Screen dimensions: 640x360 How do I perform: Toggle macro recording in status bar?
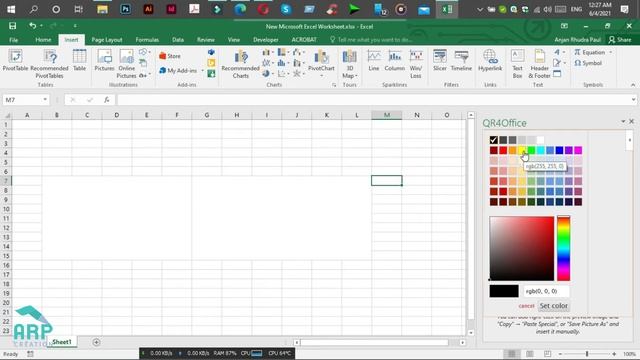(x=31, y=354)
